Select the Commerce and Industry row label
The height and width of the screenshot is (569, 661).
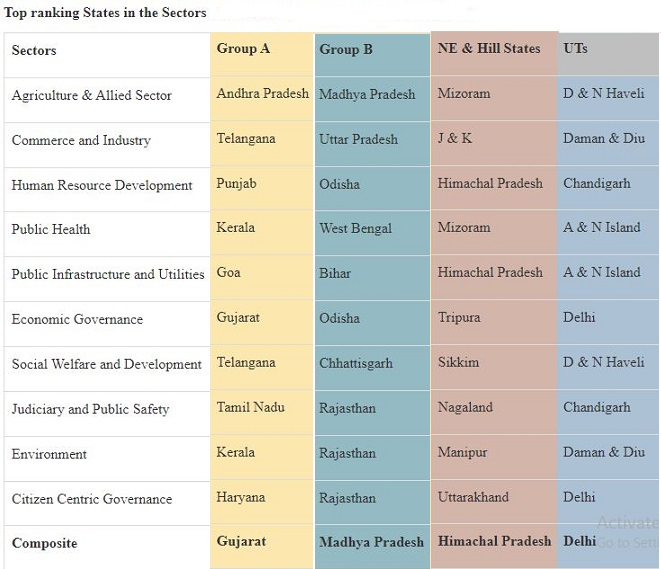click(x=81, y=141)
